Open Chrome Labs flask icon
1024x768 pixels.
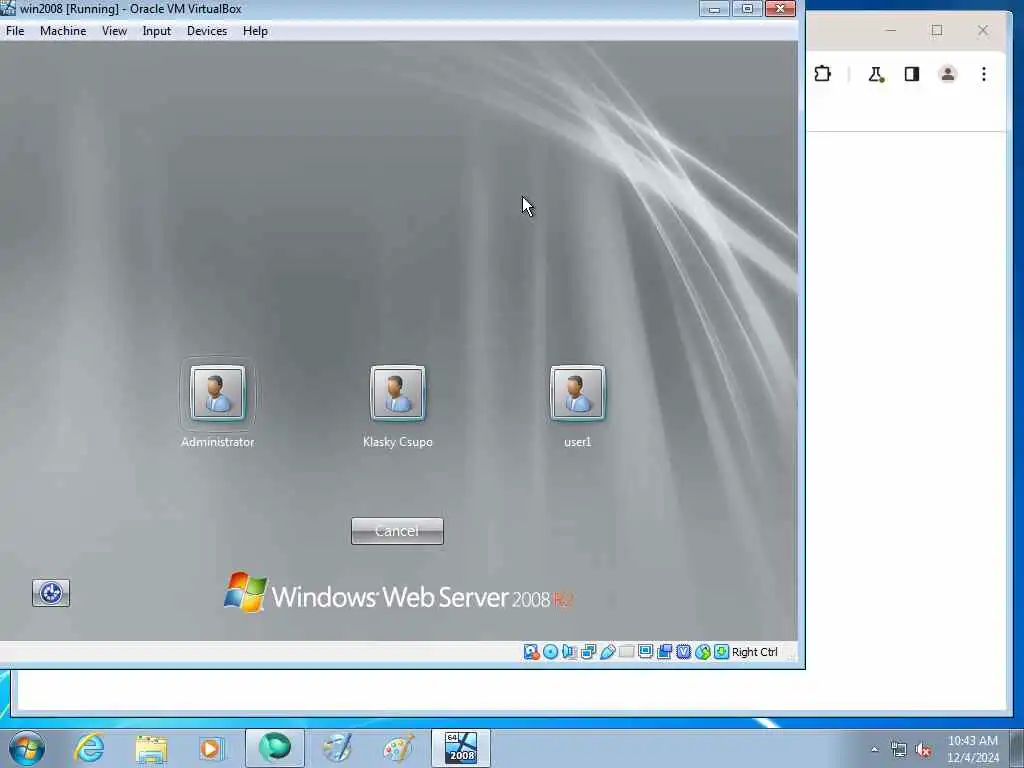coord(876,74)
